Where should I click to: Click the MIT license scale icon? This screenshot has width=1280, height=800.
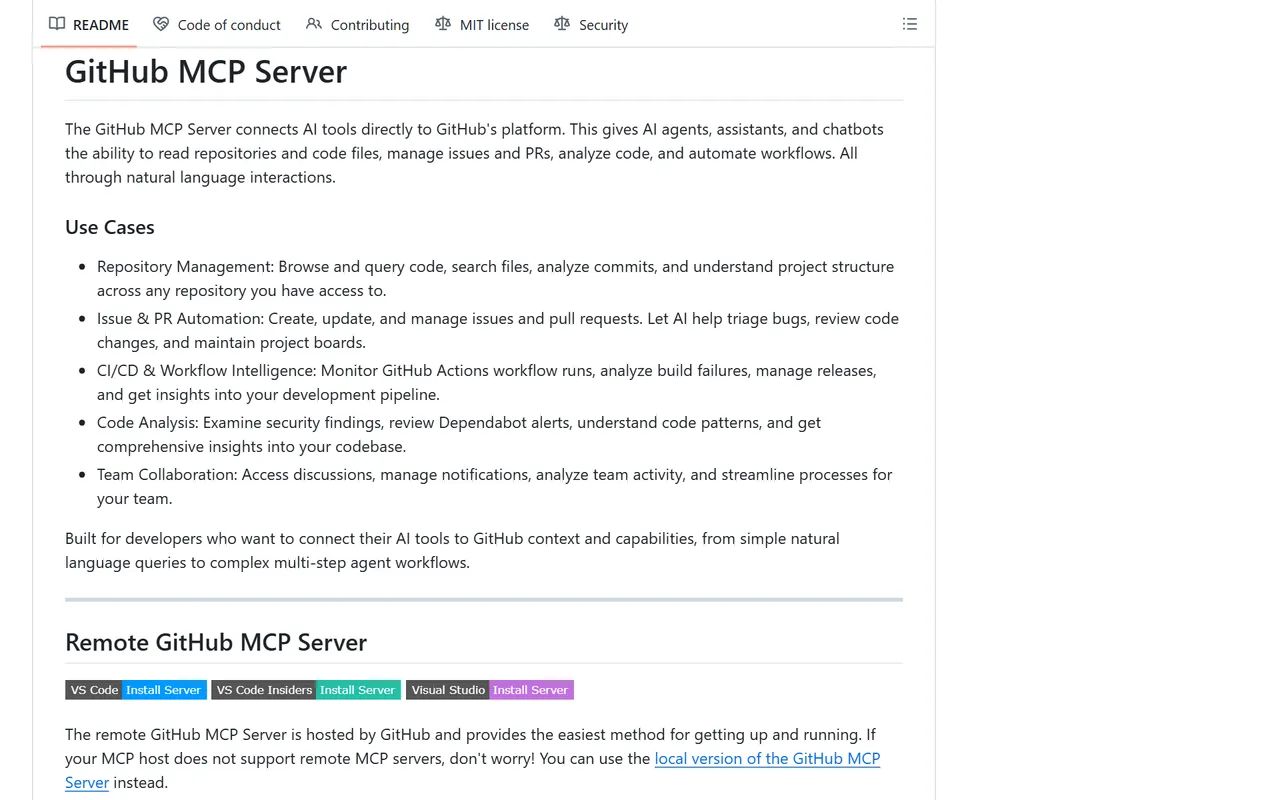(443, 24)
